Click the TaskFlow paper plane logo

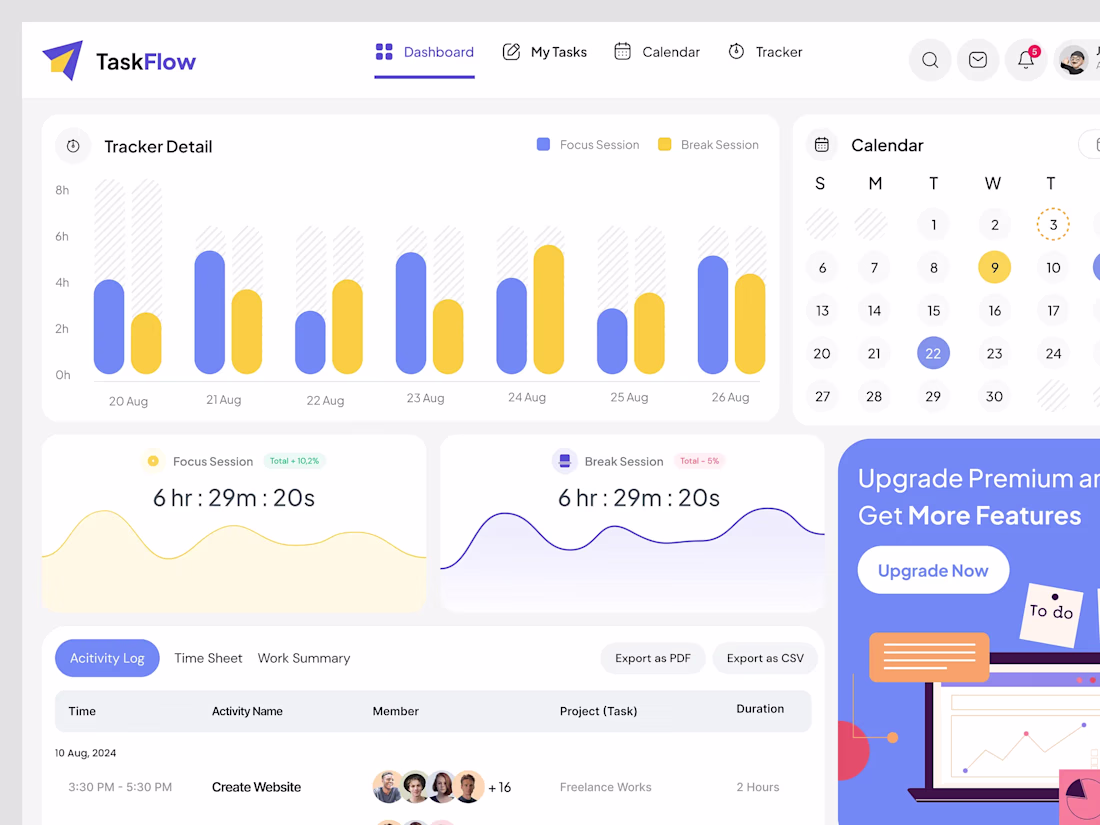click(62, 60)
